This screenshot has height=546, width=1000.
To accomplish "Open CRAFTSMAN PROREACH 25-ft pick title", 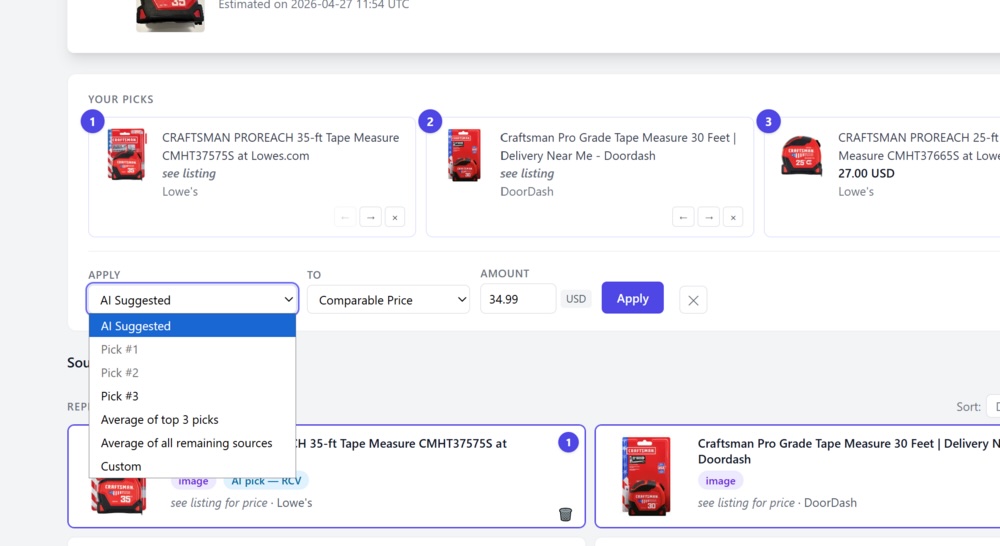I will tap(918, 146).
